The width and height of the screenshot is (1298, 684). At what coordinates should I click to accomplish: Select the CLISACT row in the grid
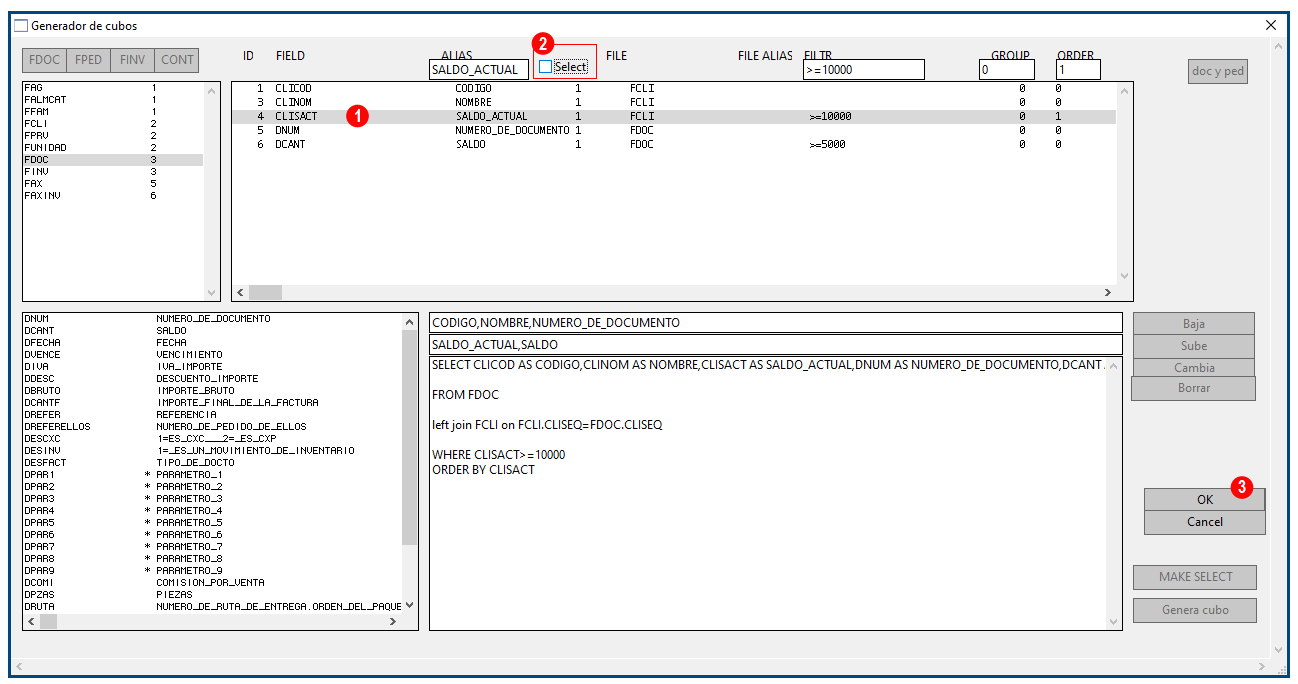click(x=674, y=116)
